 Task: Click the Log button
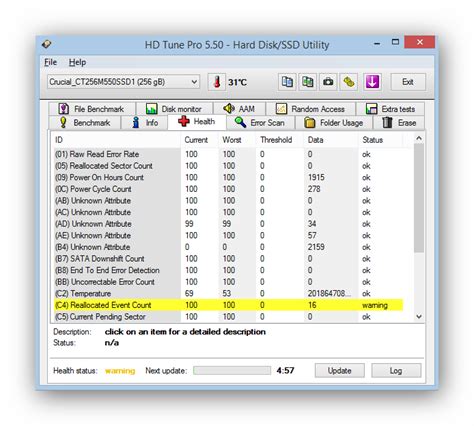click(396, 371)
